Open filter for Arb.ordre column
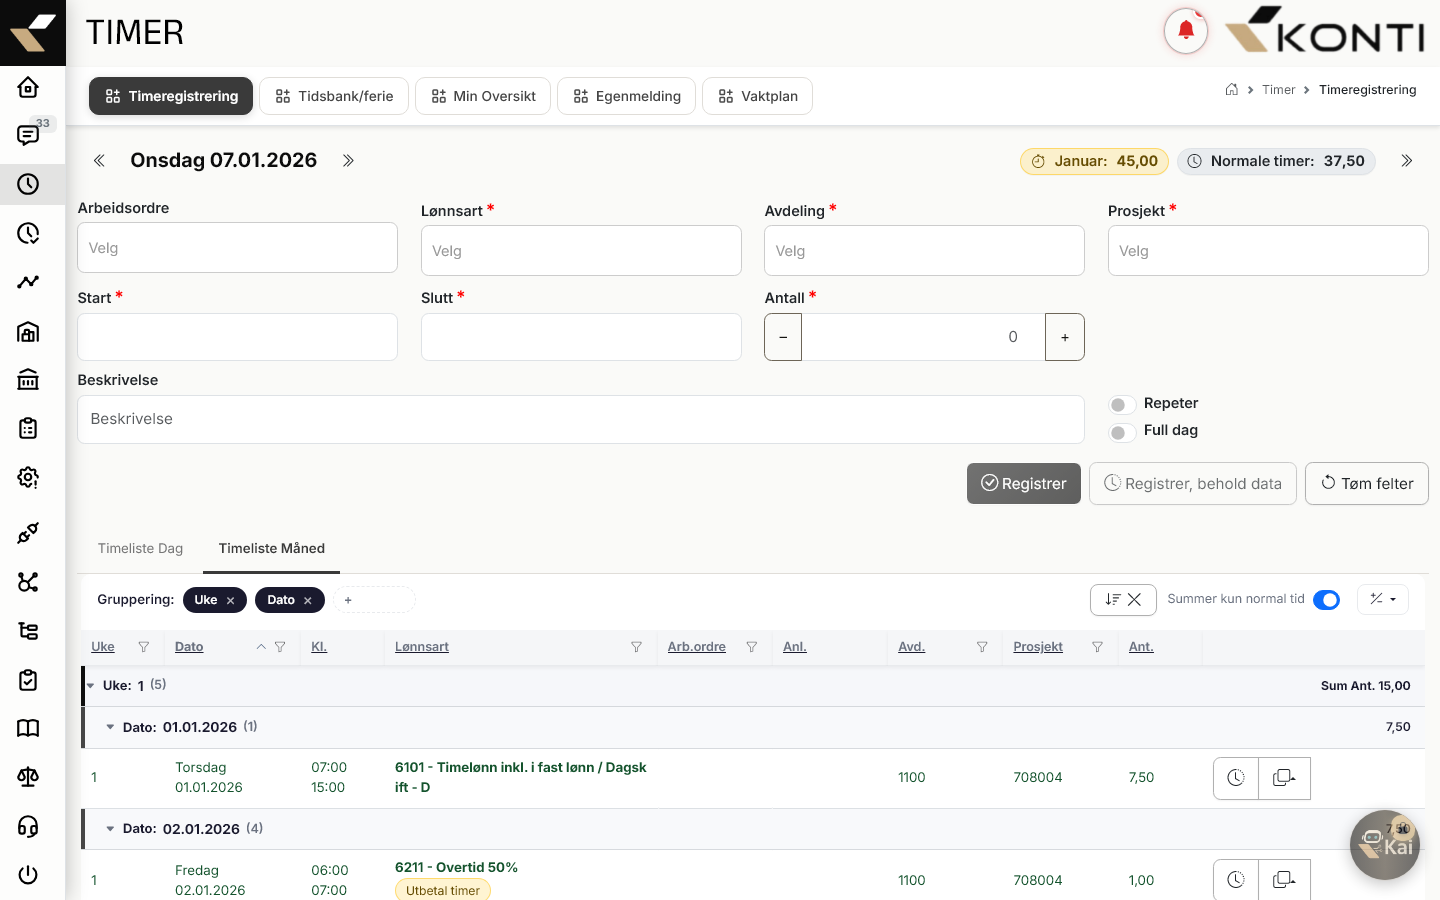 (x=752, y=647)
